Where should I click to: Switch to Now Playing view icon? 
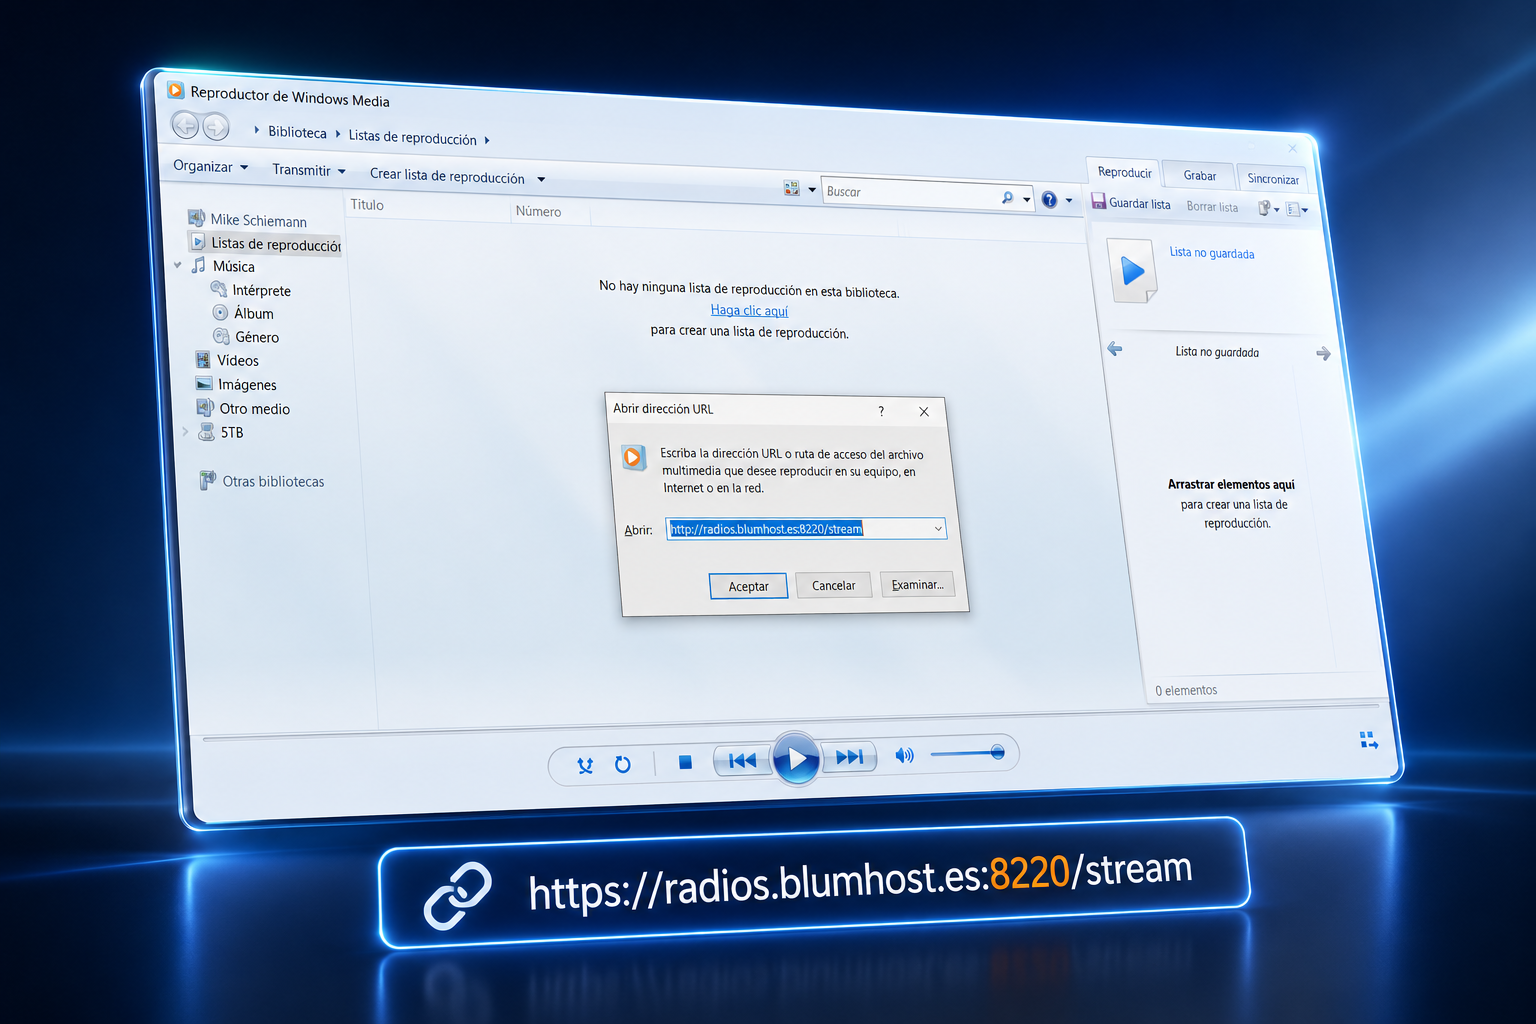[1369, 740]
